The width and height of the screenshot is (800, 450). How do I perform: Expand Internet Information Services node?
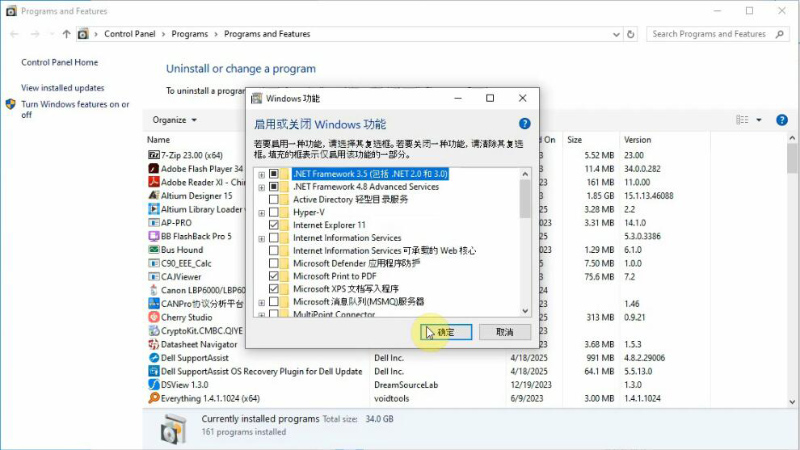261,238
